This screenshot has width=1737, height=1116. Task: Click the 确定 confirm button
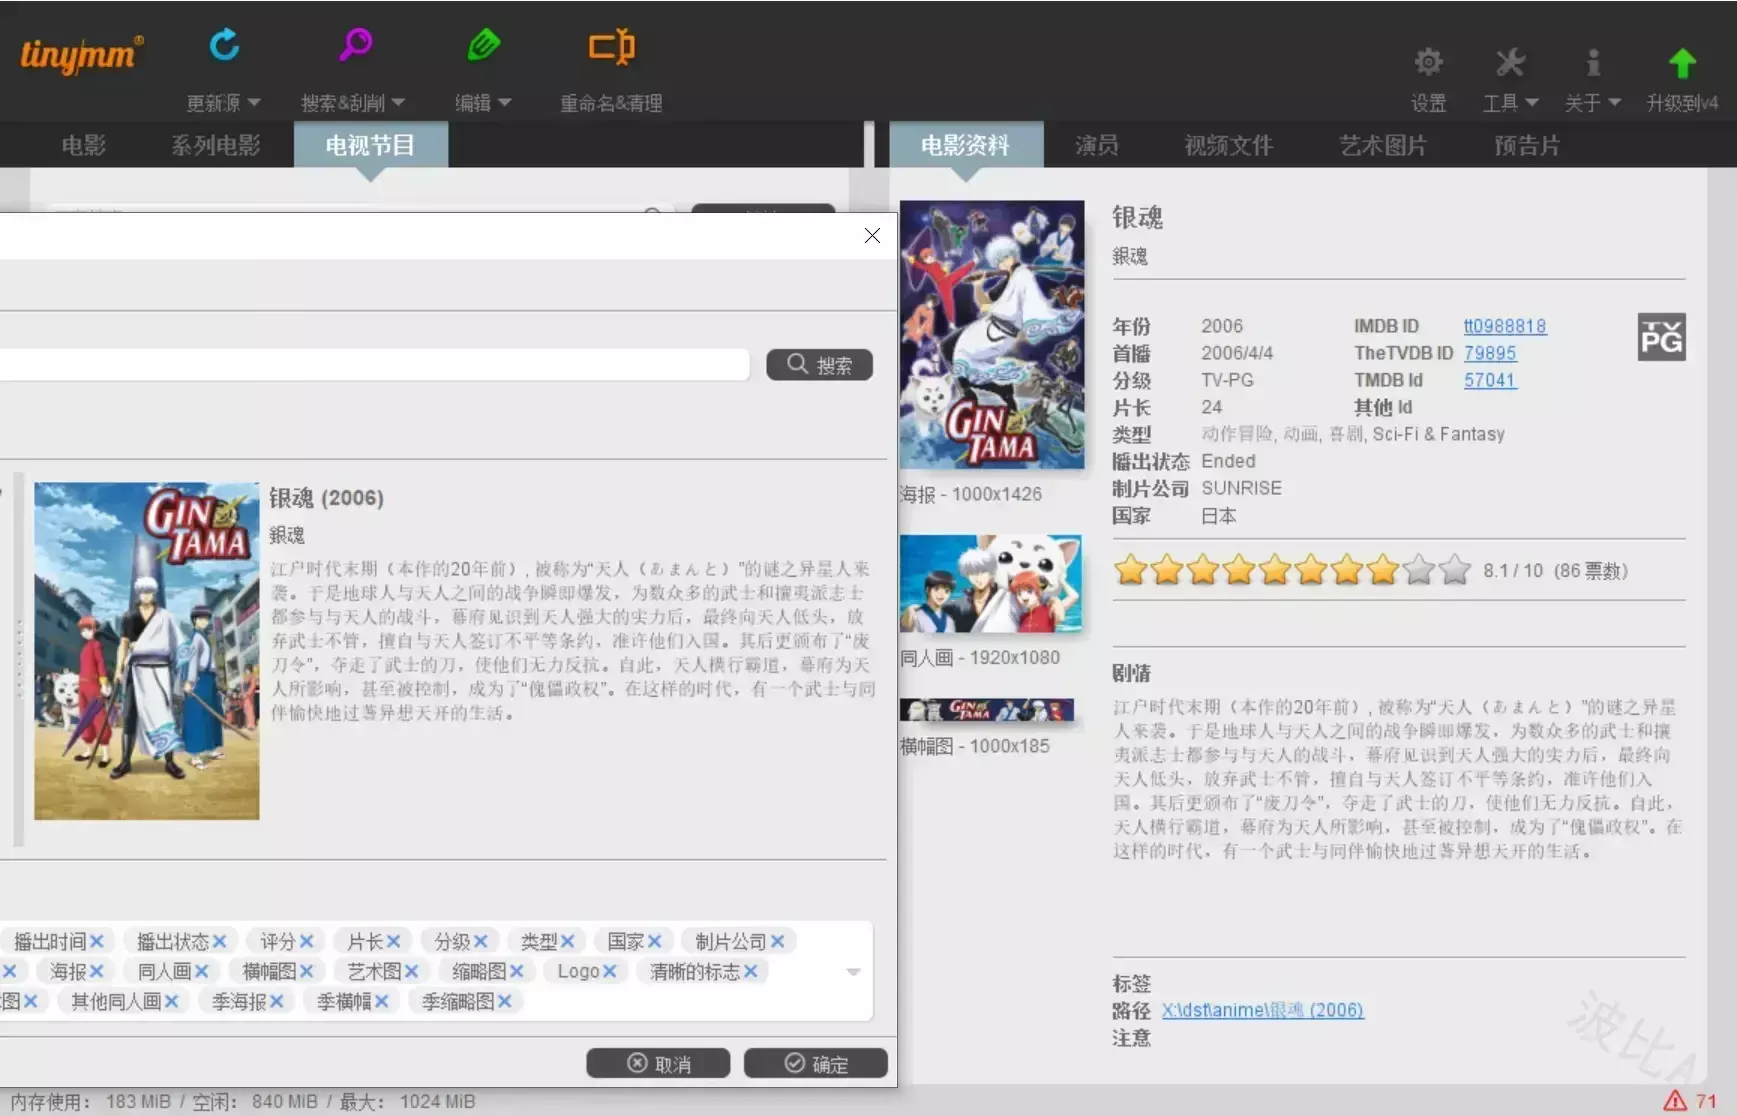pyautogui.click(x=815, y=1063)
